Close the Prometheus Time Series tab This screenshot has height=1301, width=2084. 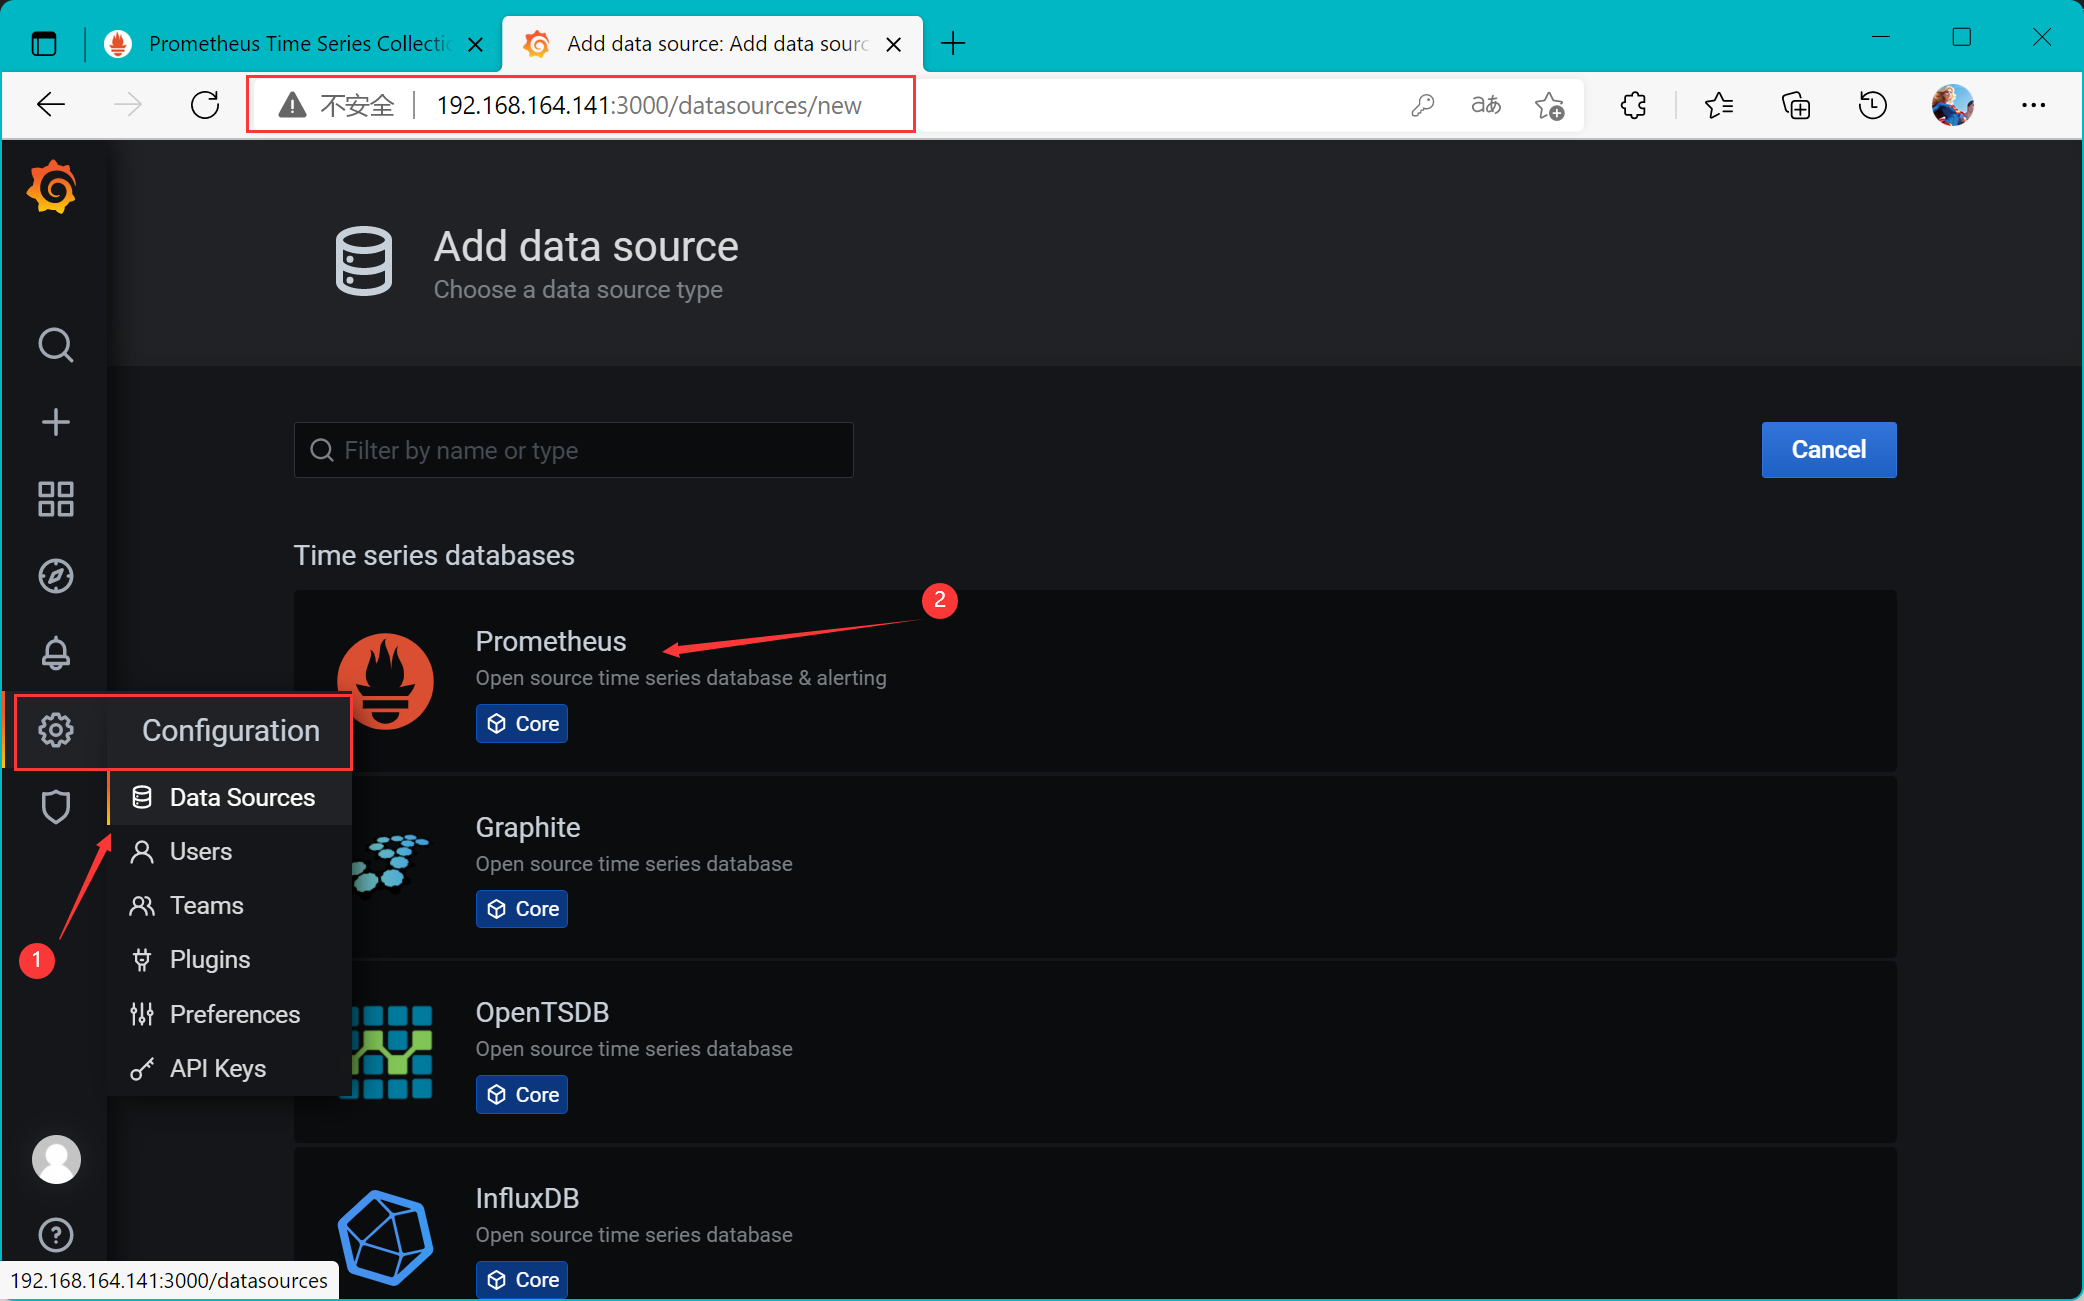pyautogui.click(x=476, y=44)
